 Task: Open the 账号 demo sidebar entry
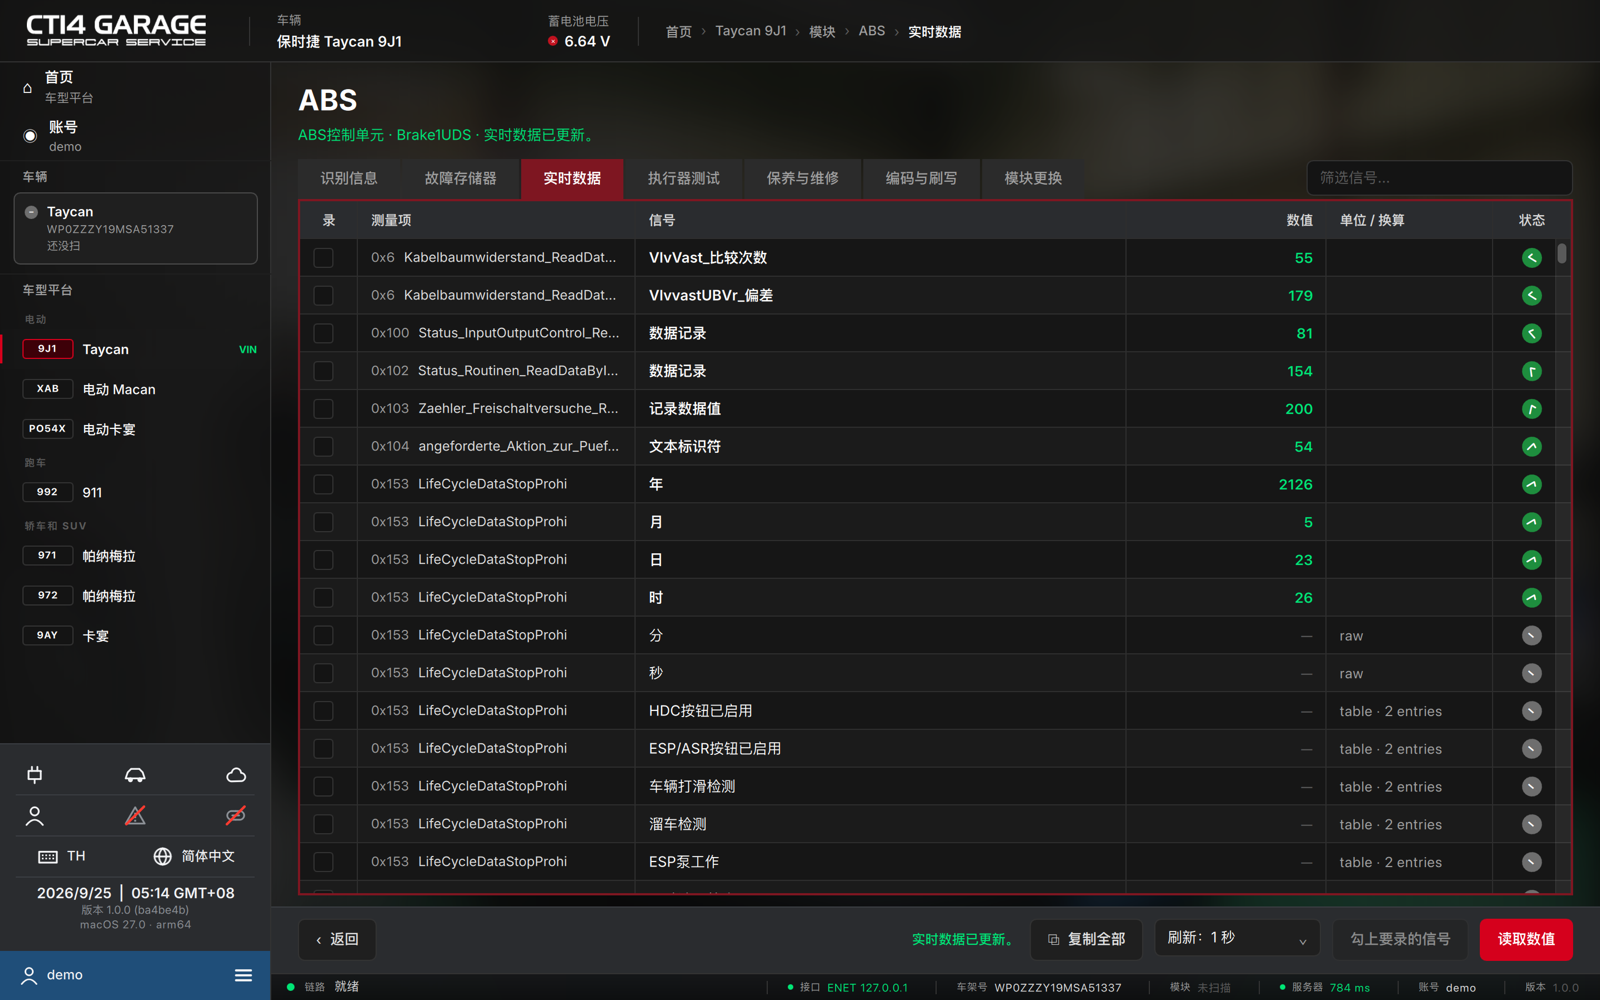(135, 136)
